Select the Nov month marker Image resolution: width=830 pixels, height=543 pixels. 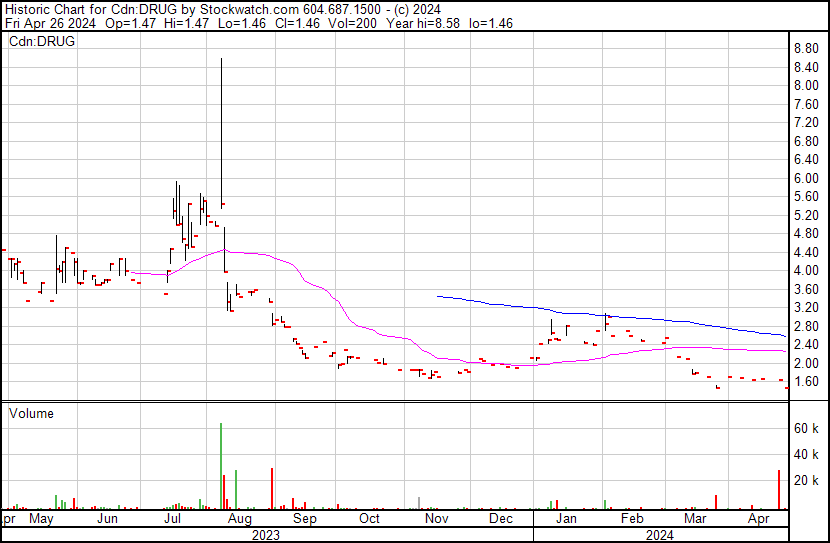pos(436,520)
